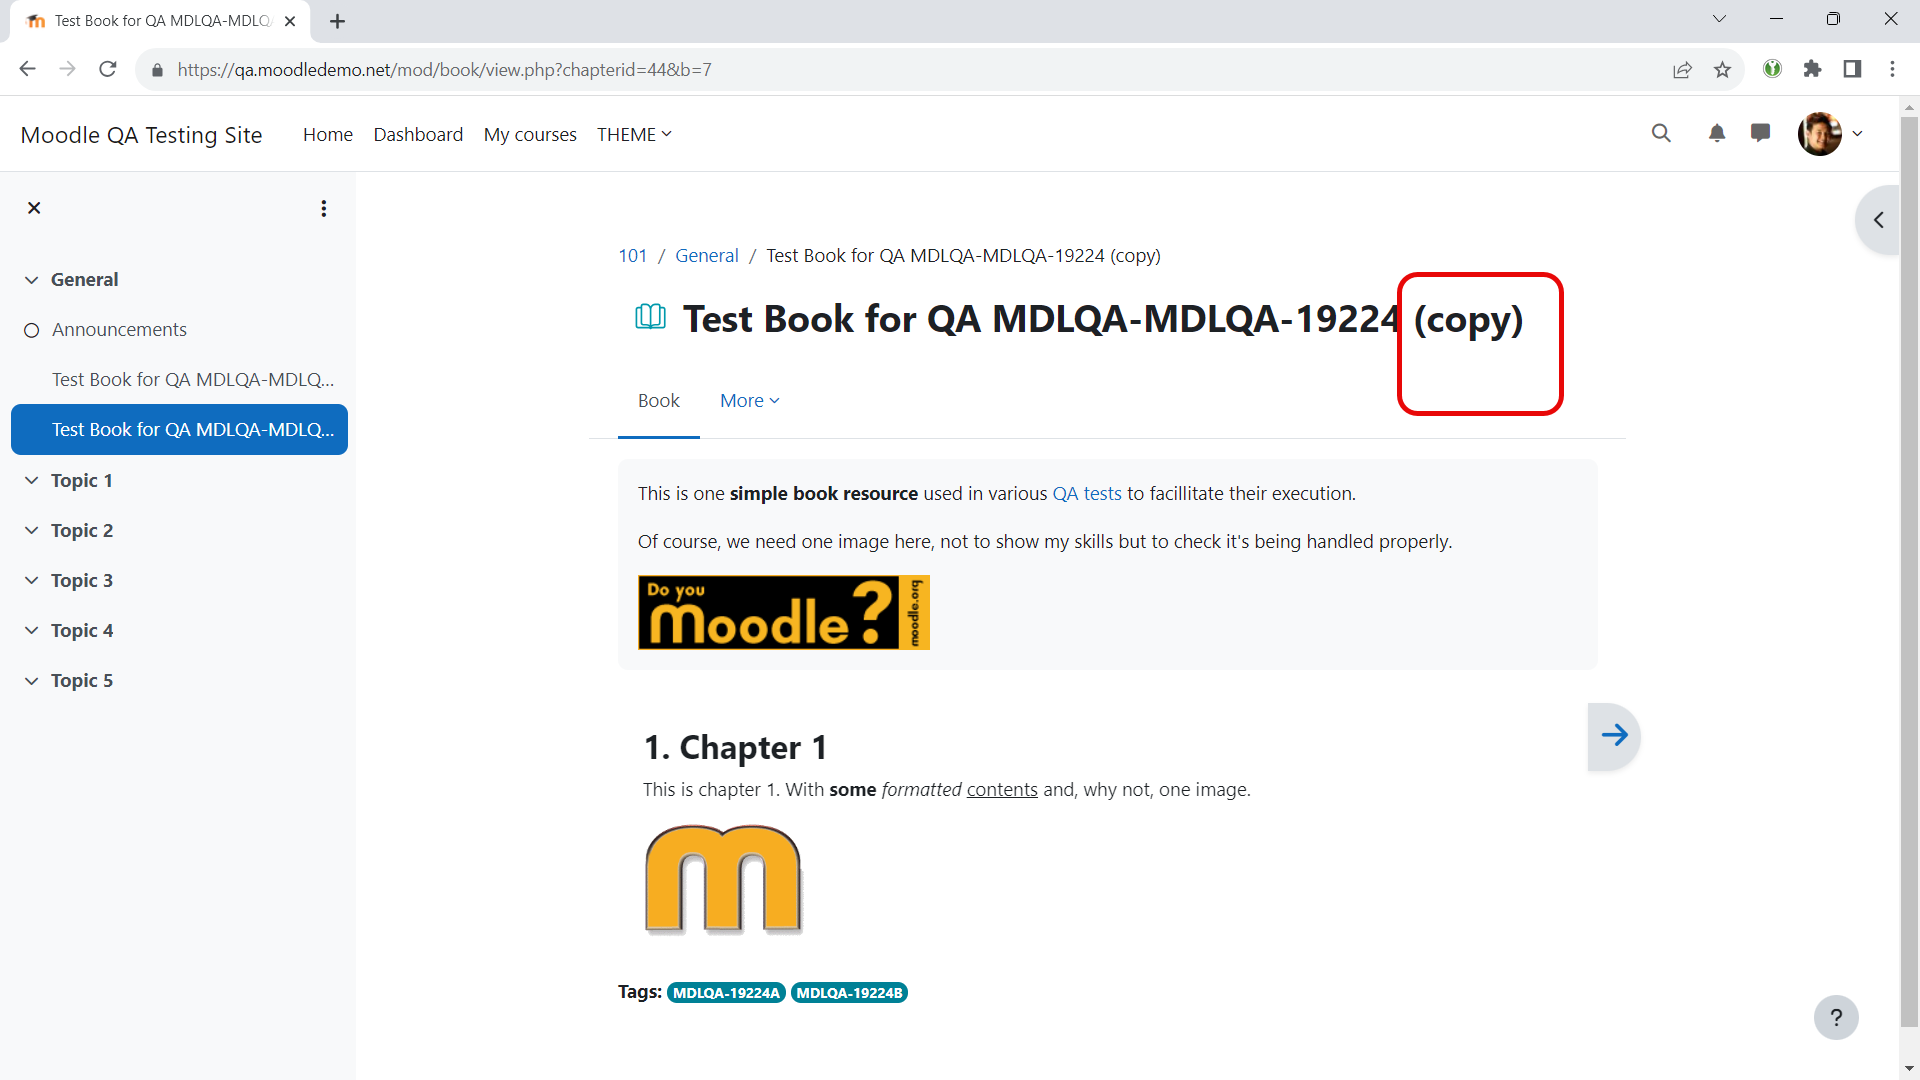Open first Test Book item in index
Viewport: 1920px width, 1080px height.
(x=193, y=380)
